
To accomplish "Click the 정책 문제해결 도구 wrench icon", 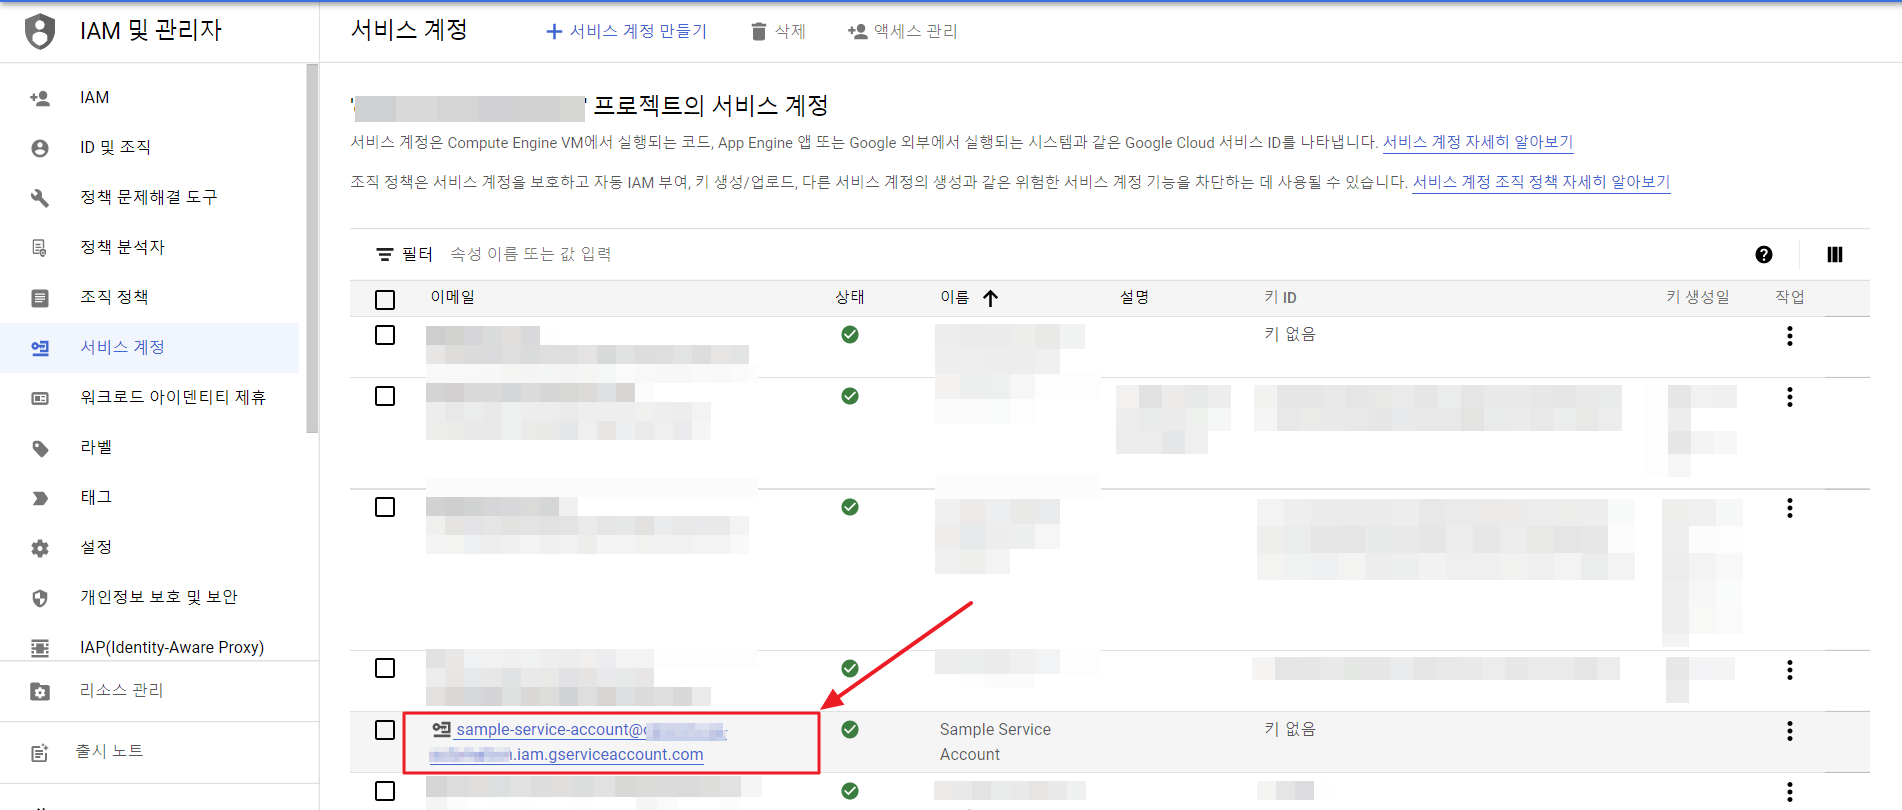I will point(40,198).
